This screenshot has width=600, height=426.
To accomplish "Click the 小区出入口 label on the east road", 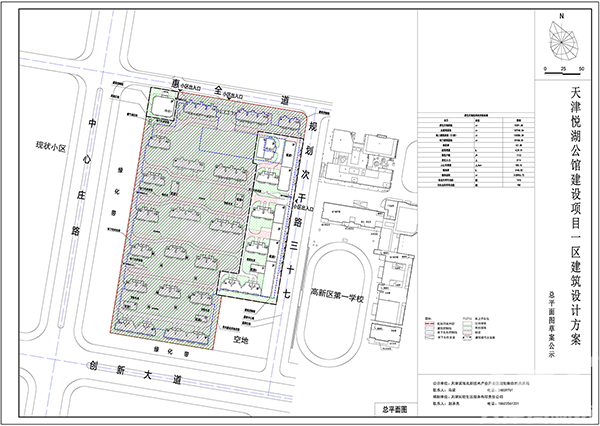I will click(304, 210).
